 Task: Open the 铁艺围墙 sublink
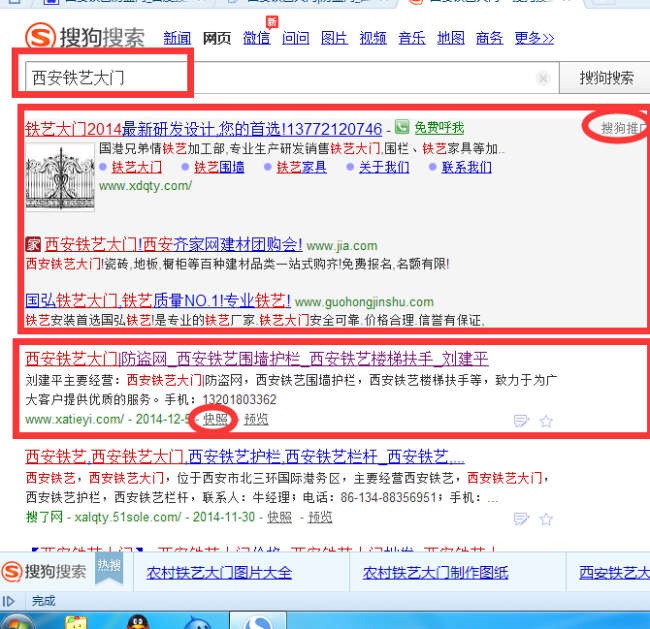click(x=219, y=167)
